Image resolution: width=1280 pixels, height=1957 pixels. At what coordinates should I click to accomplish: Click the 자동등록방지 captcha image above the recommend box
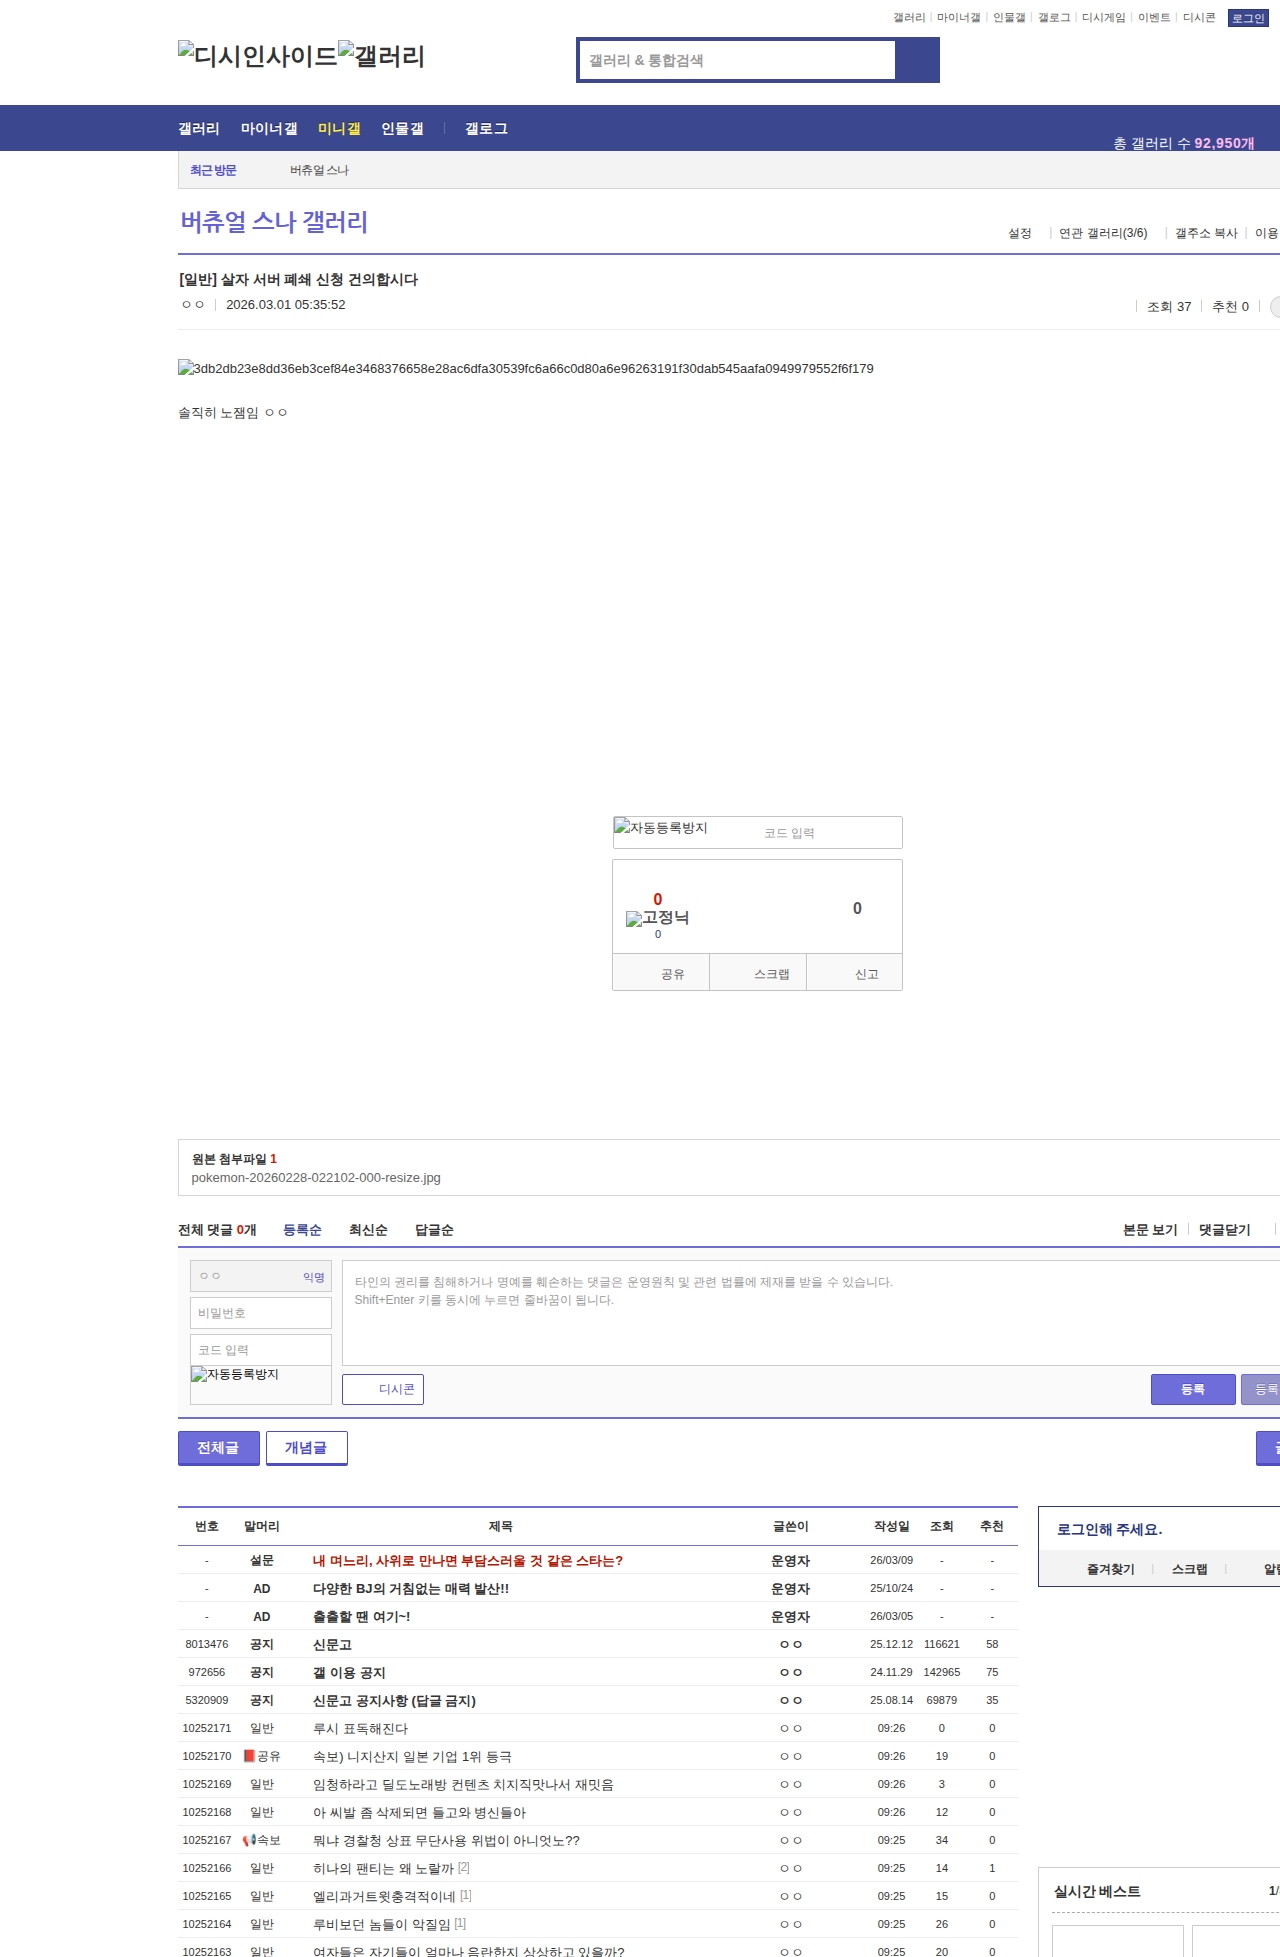(x=661, y=828)
